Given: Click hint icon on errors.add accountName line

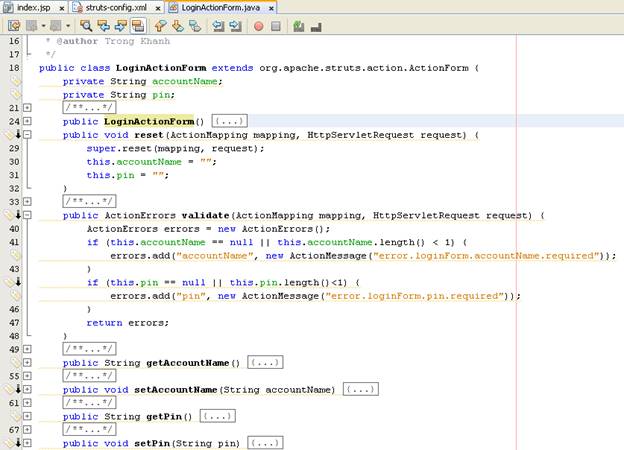Looking at the screenshot, I should pyautogui.click(x=15, y=255).
